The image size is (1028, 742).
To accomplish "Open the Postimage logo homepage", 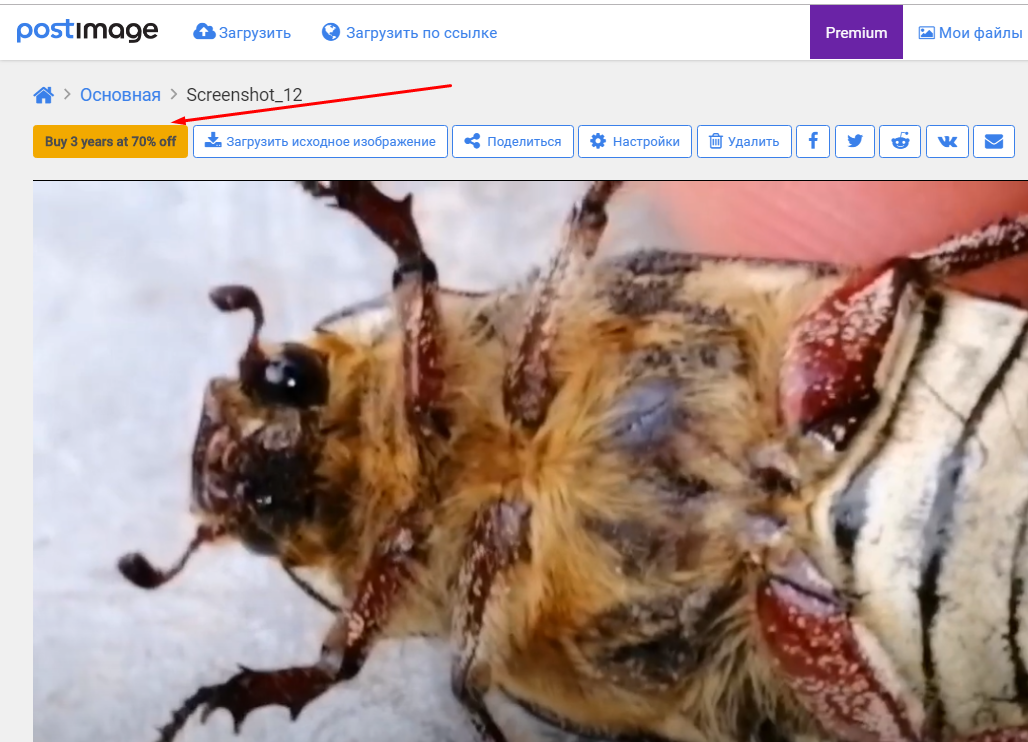I will 87,30.
